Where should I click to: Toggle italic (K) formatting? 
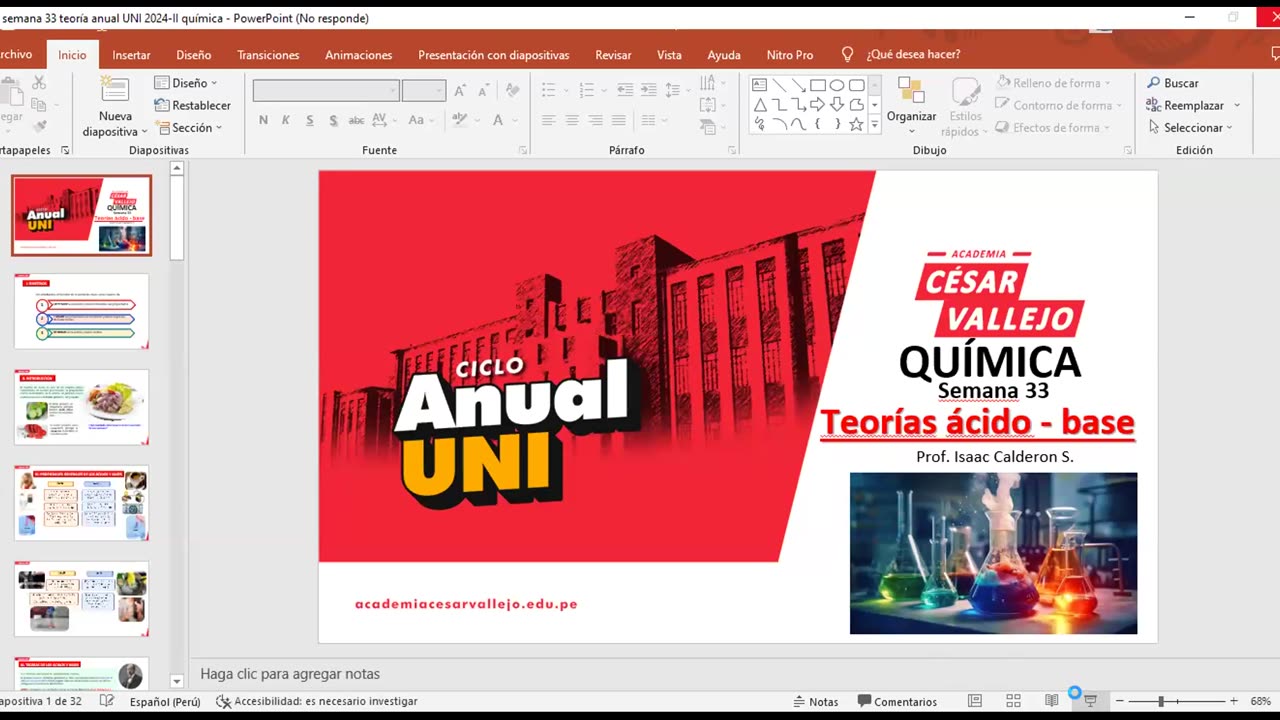[286, 120]
